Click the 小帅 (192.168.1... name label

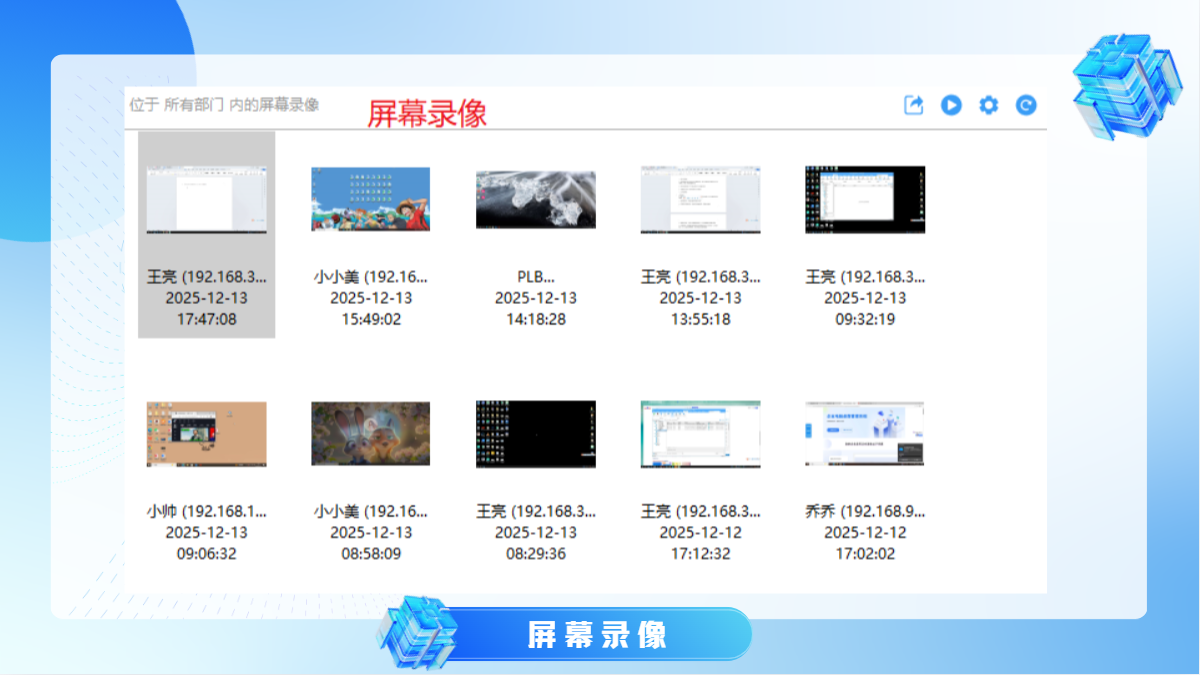coord(206,511)
